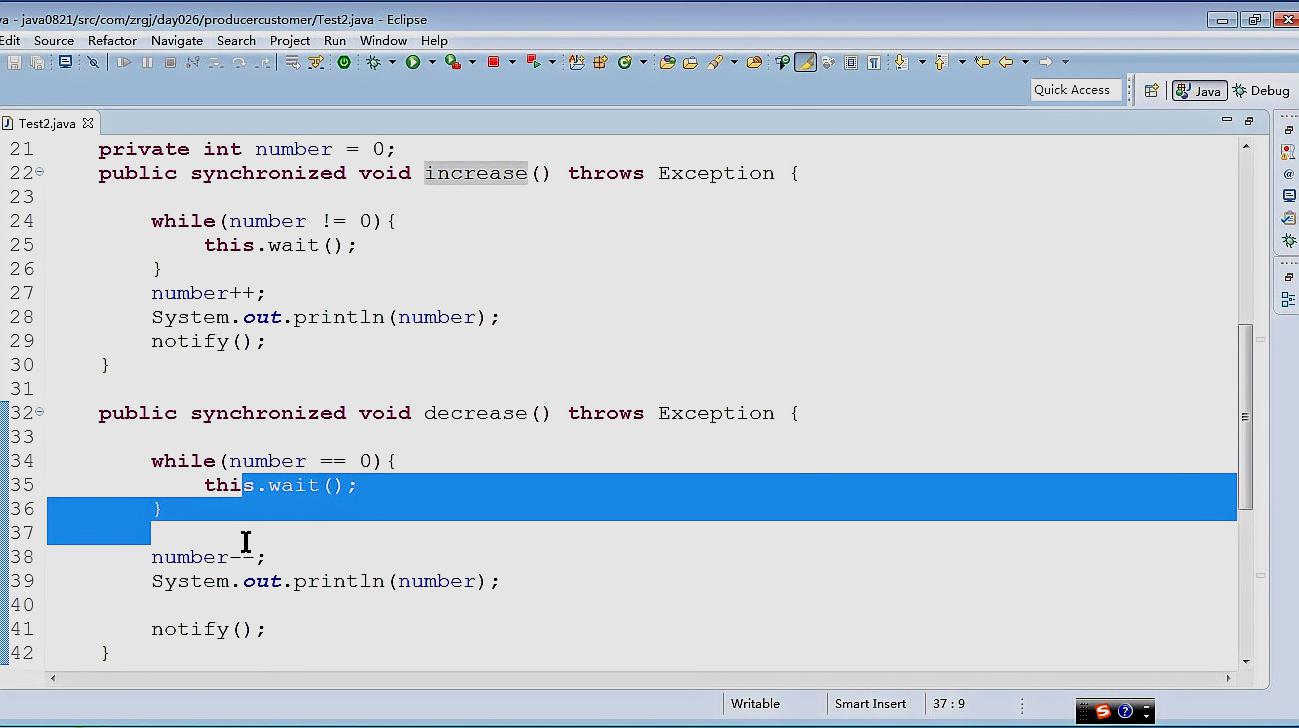Open the New Java Class dropdown arrow
The height and width of the screenshot is (728, 1299).
643,62
